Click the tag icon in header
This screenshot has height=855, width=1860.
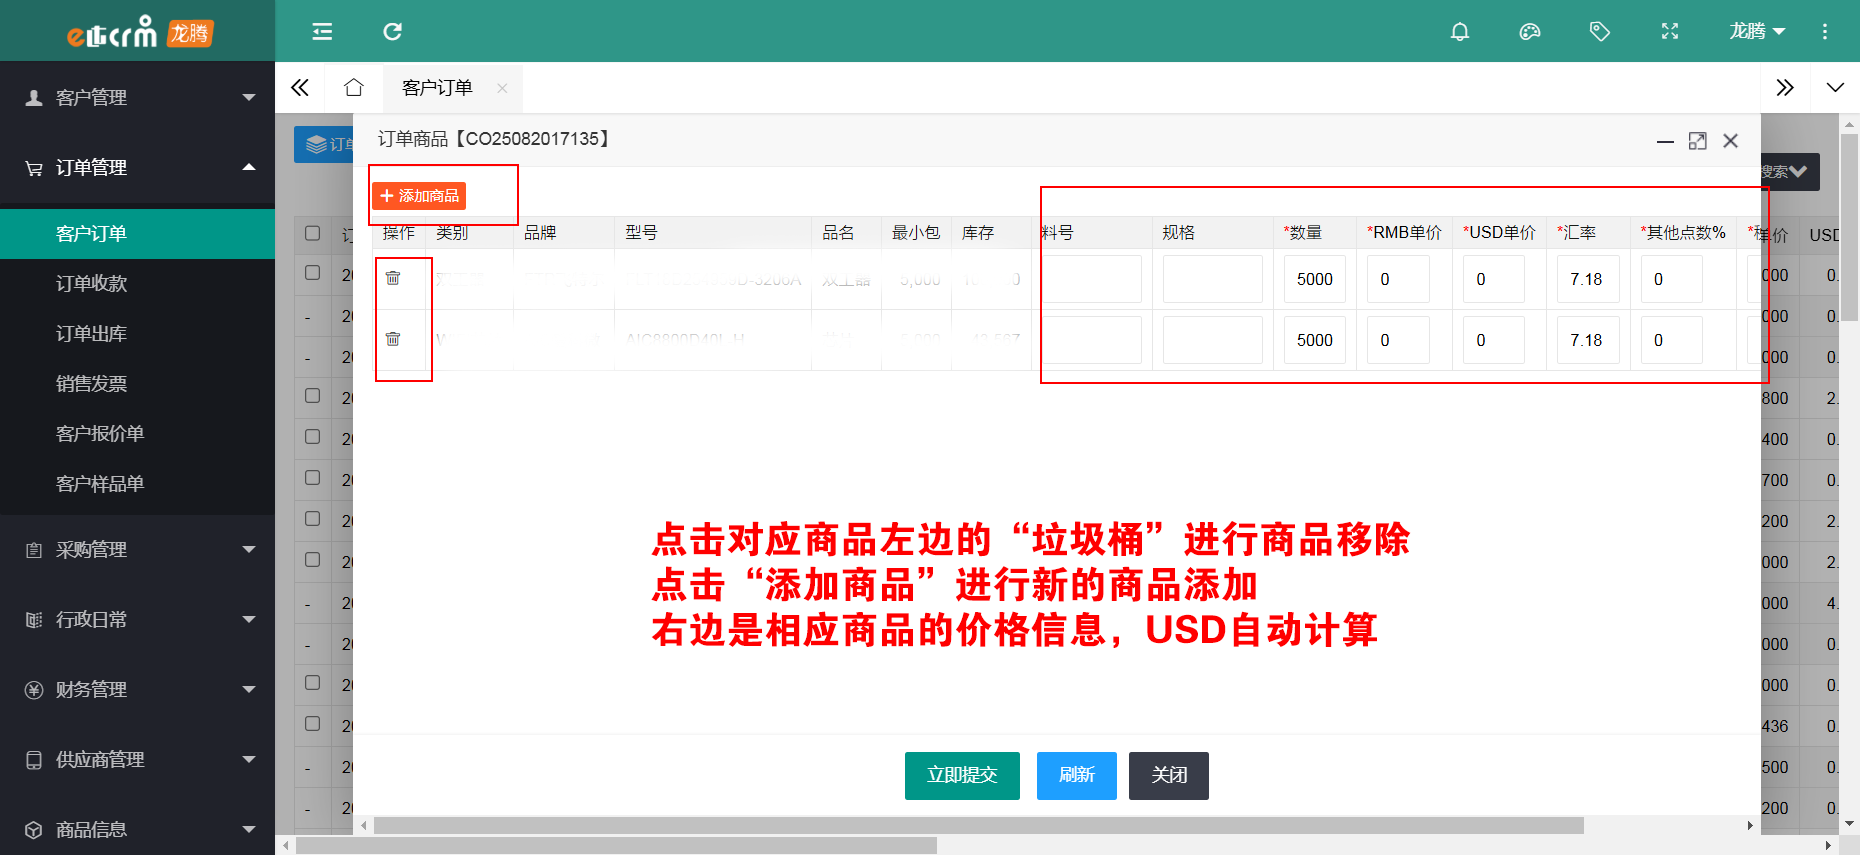coord(1599,32)
